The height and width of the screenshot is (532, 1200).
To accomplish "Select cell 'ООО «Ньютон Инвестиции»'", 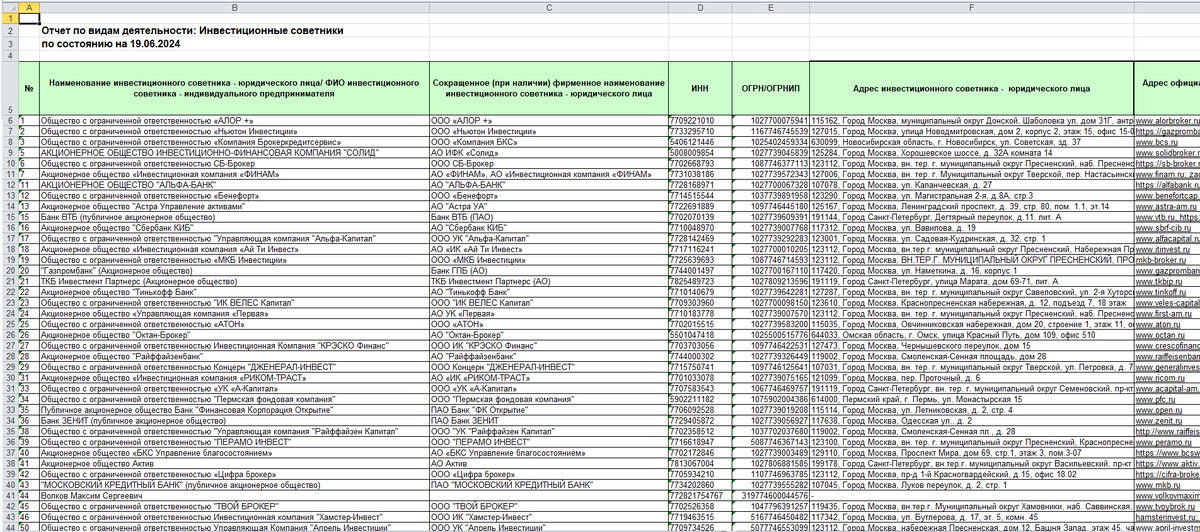I will 547,130.
